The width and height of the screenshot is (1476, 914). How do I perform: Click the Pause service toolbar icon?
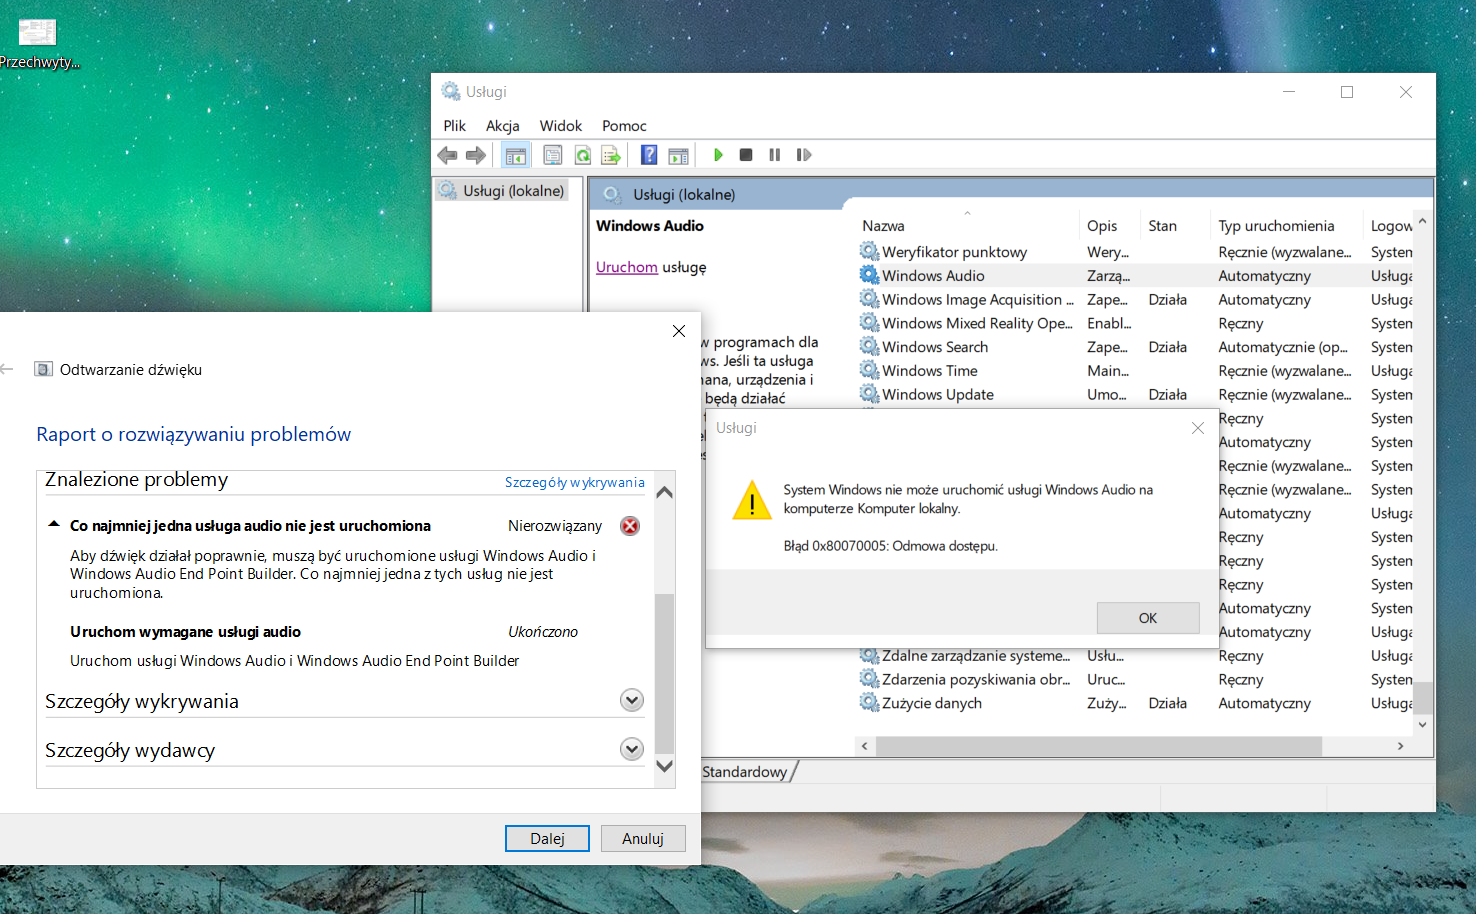pyautogui.click(x=774, y=155)
